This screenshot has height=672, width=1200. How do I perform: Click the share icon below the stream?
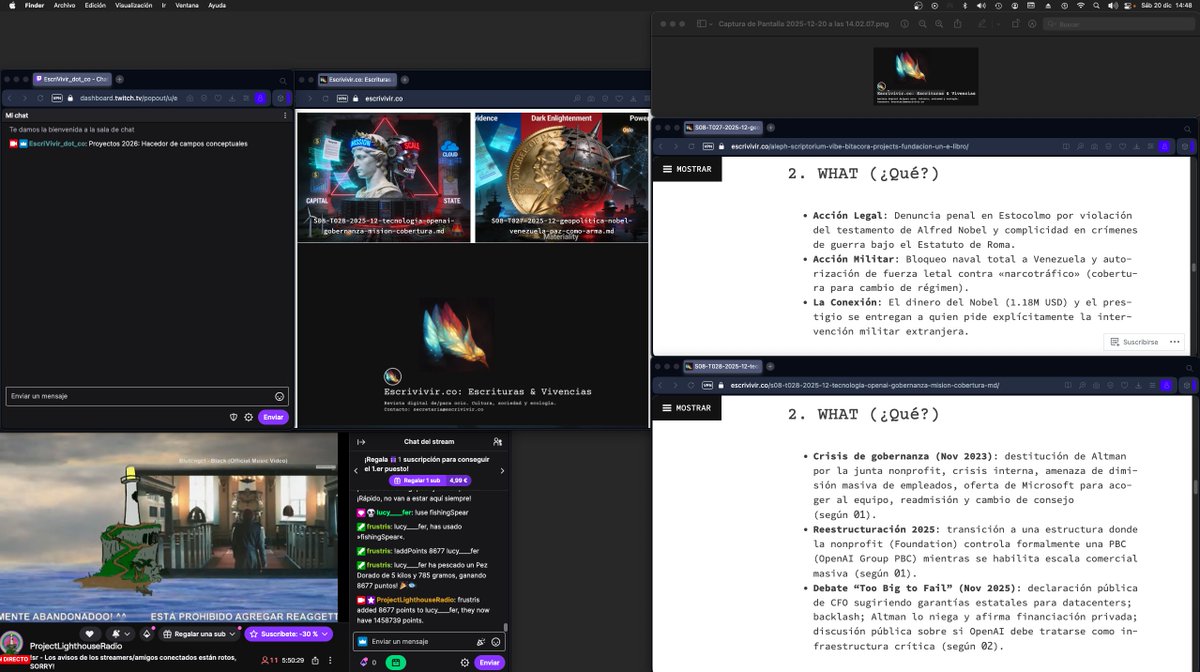click(x=315, y=660)
